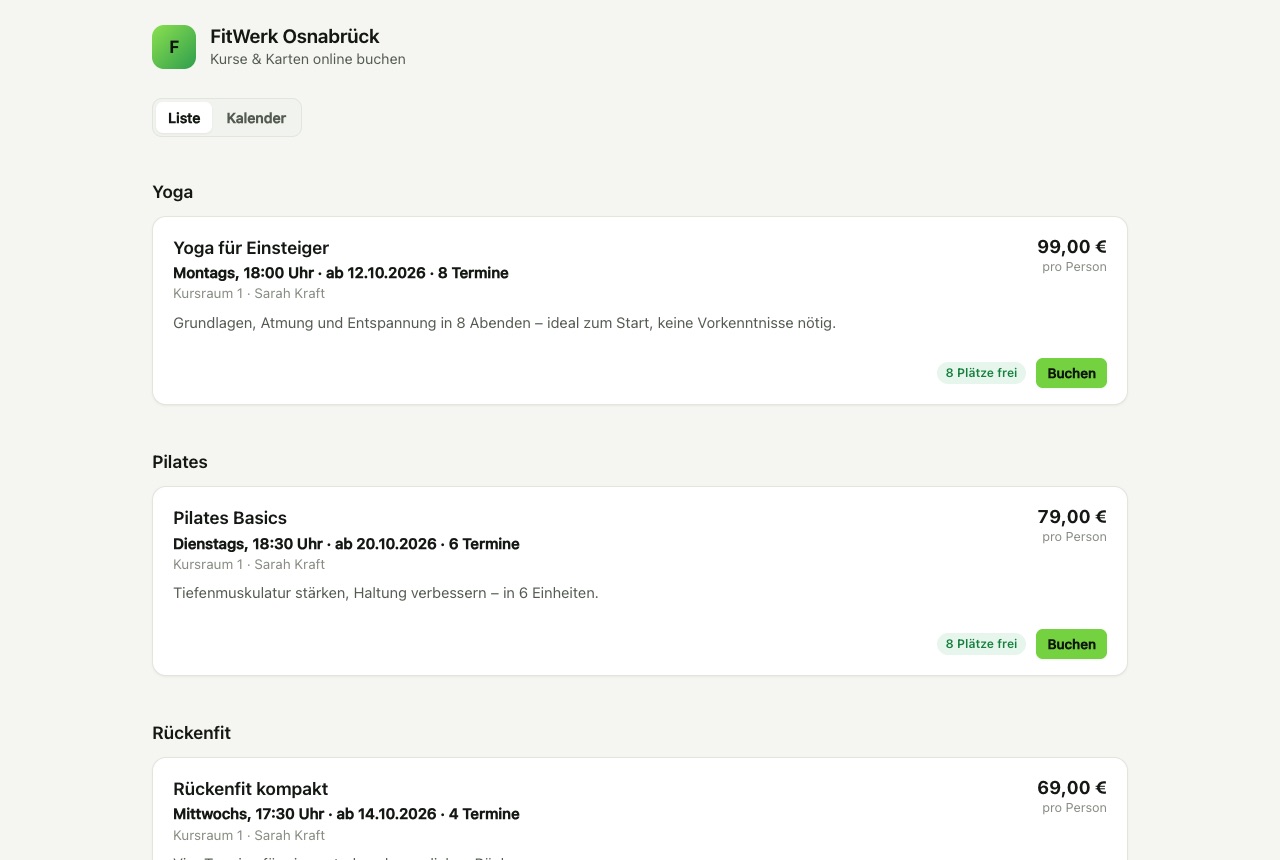This screenshot has width=1280, height=860.
Task: Click the 99,00 € price of Yoga course
Action: 1072,247
